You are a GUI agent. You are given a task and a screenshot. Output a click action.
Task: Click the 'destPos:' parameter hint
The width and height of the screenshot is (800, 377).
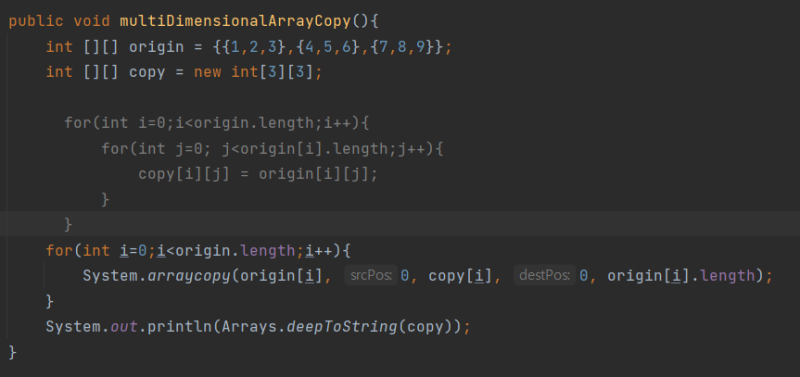tap(544, 276)
